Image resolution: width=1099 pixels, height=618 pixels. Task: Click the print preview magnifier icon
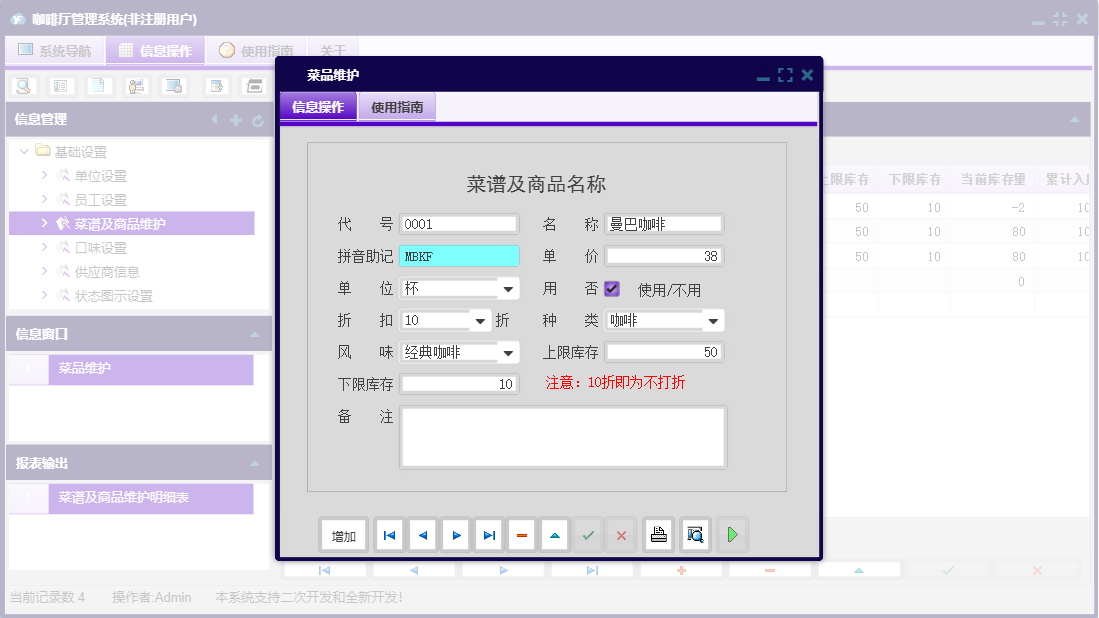point(693,534)
